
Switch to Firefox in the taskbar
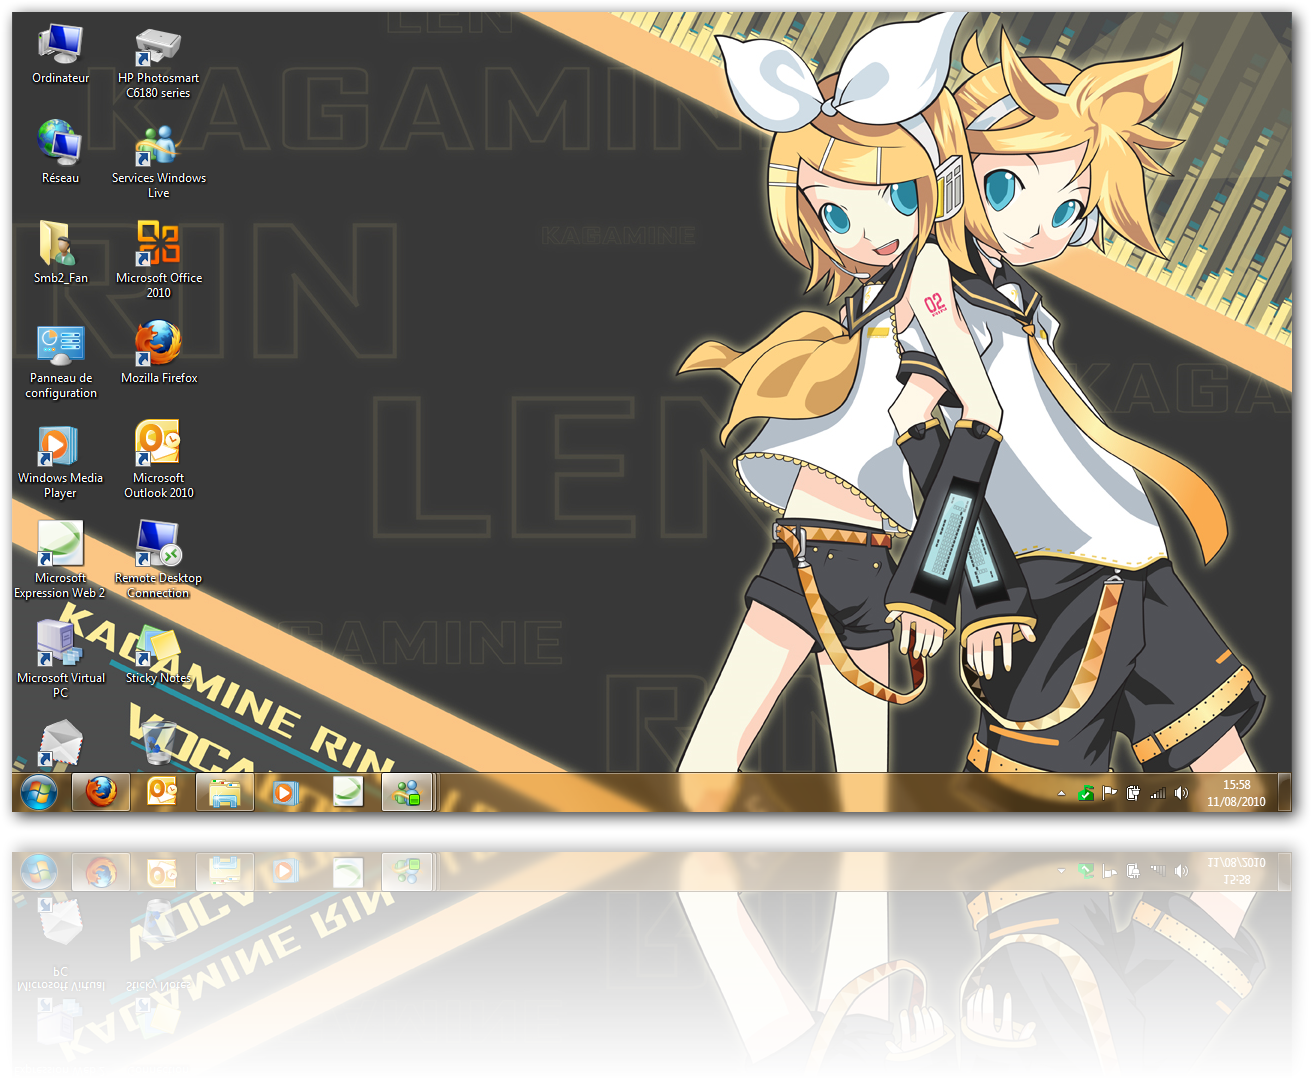pyautogui.click(x=101, y=792)
